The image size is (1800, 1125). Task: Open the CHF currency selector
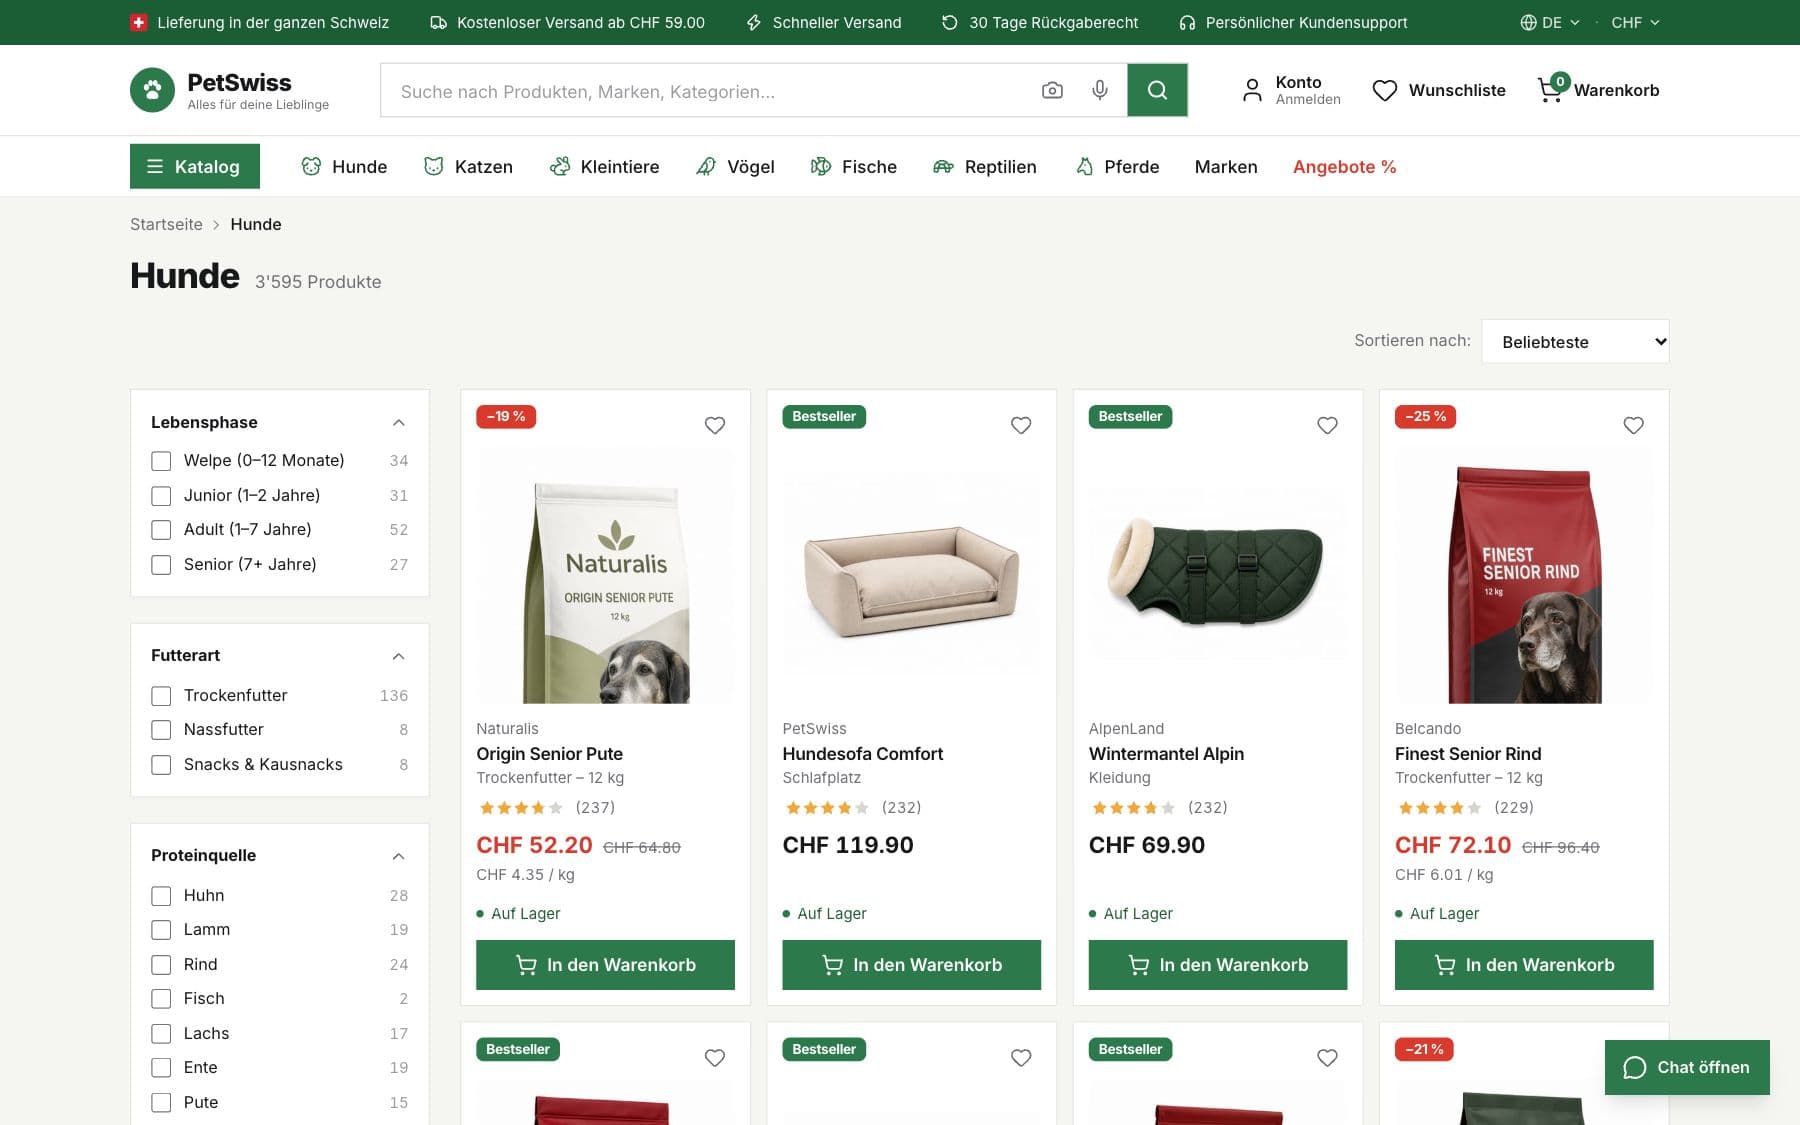(x=1635, y=22)
